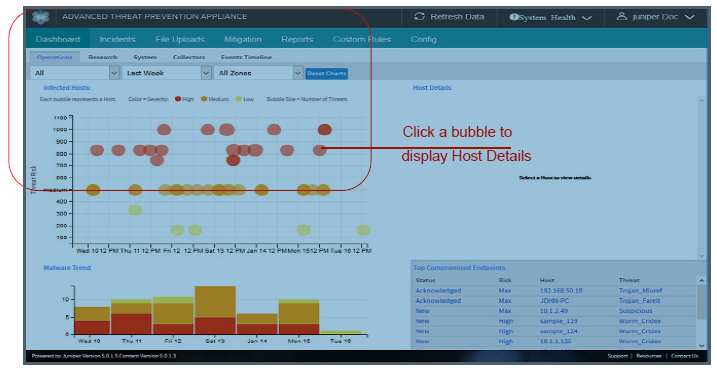Click the Reset Charts button
Screen dimensions: 717x370
point(326,73)
